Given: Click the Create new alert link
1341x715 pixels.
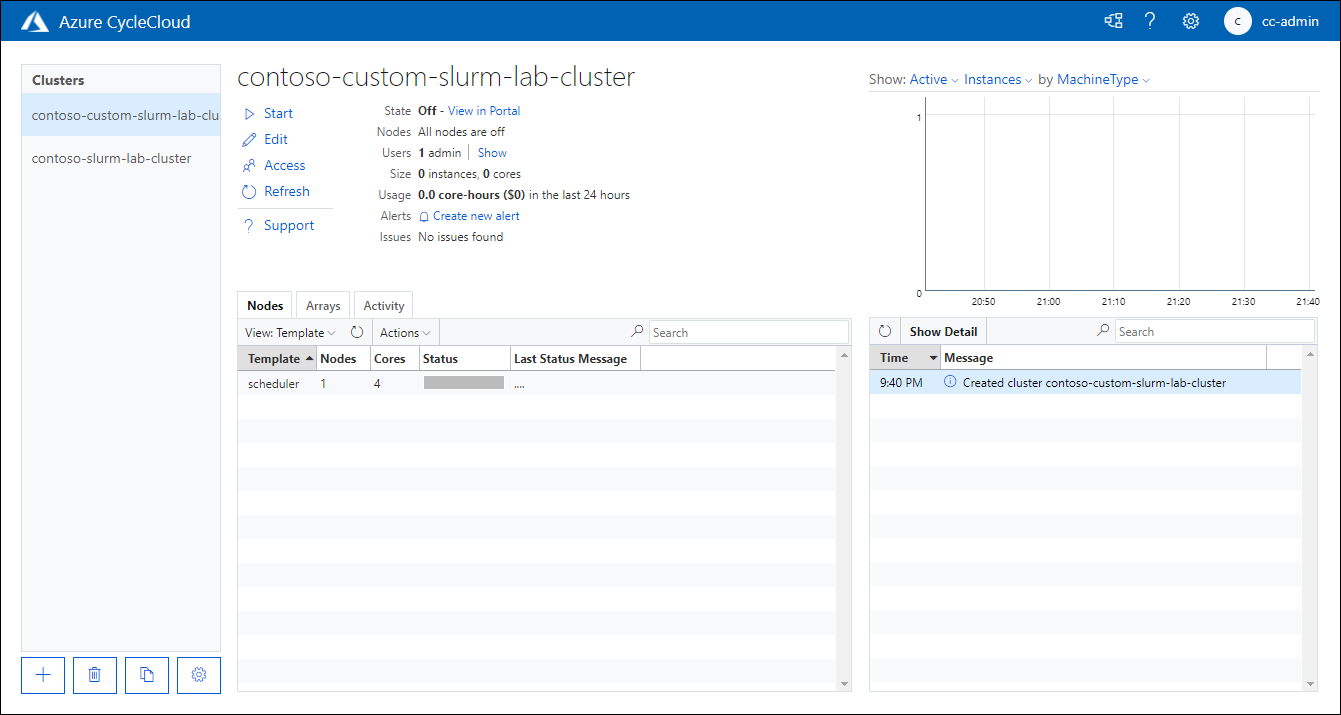Looking at the screenshot, I should (477, 215).
